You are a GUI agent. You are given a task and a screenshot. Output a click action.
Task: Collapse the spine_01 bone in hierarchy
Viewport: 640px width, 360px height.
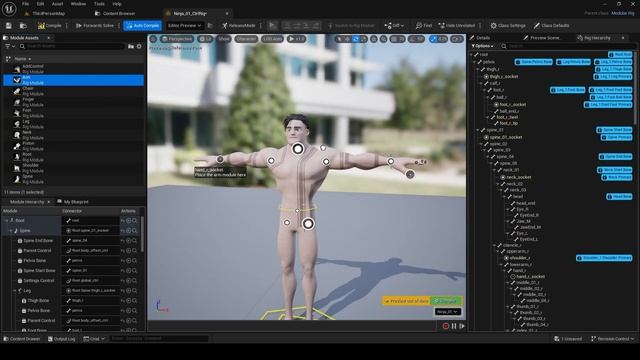(x=478, y=130)
